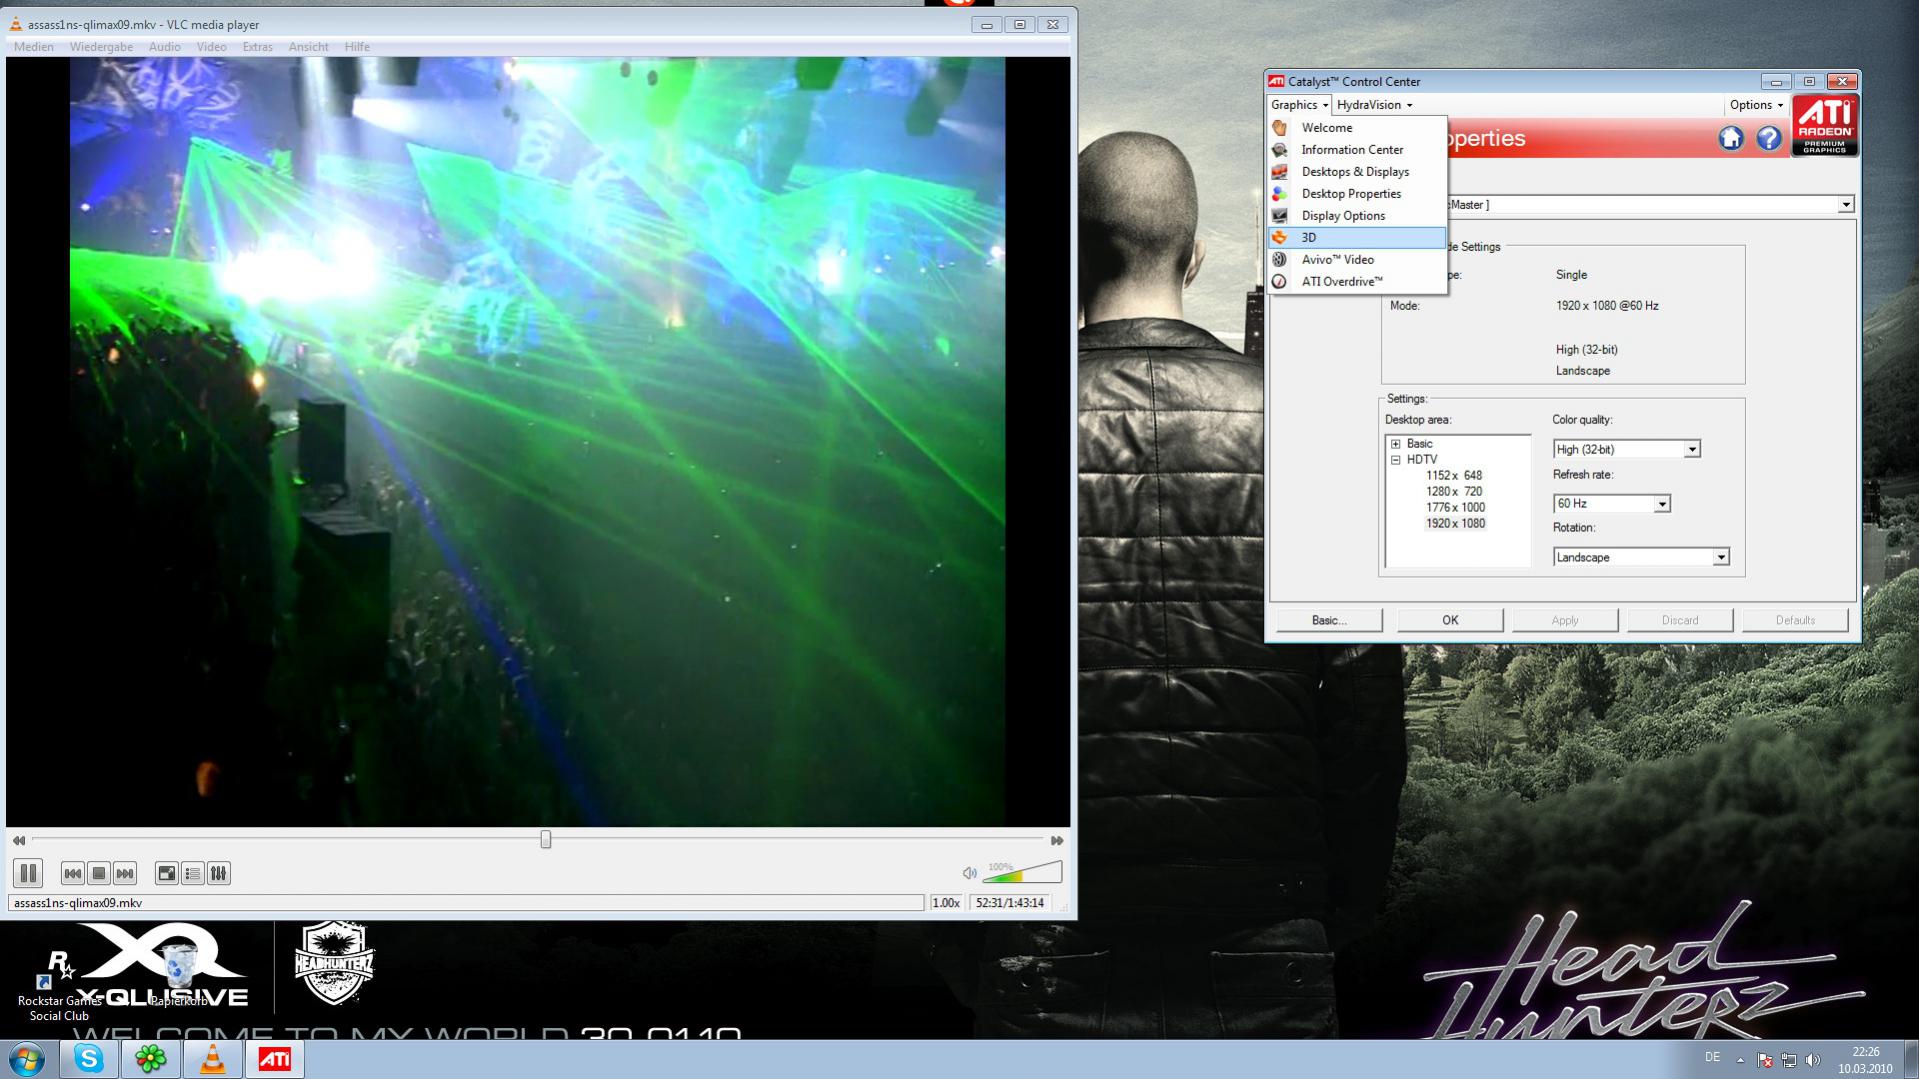Open the display selection dropdown arrow
This screenshot has height=1079, width=1919.
[1845, 205]
